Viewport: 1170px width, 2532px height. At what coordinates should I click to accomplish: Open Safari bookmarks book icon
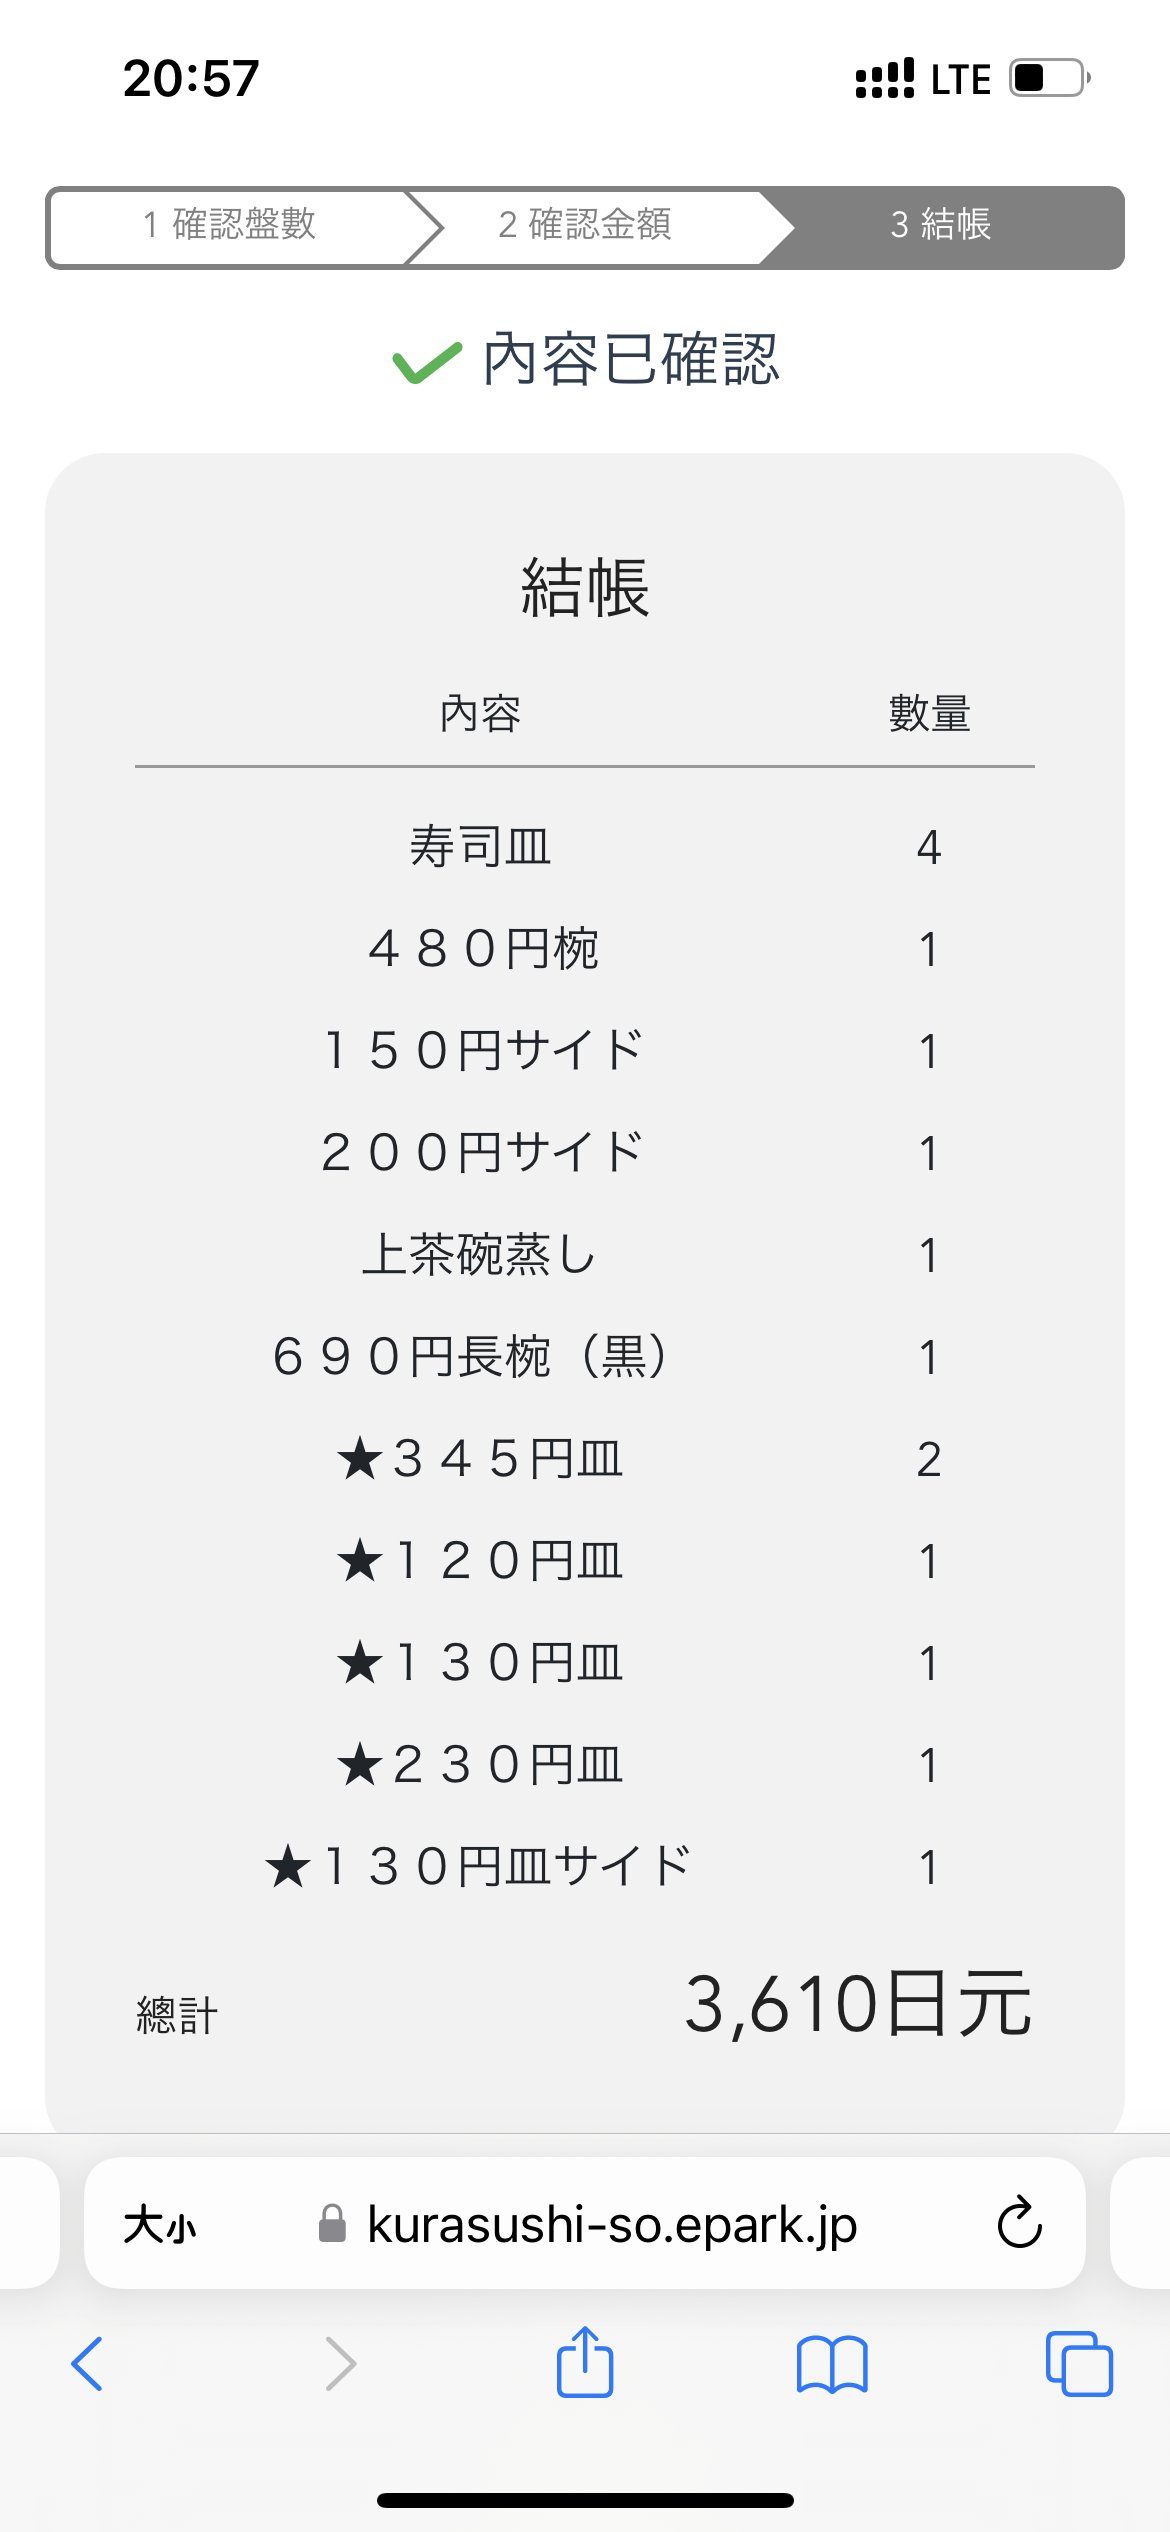[832, 2364]
